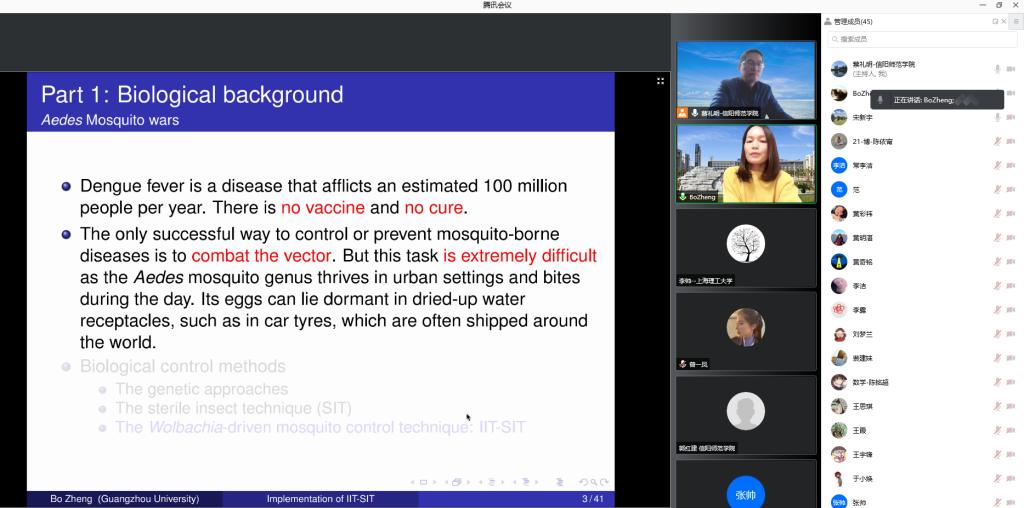This screenshot has width=1024, height=508.
Task: Click the Beamer search icon in slide navigation
Action: 593,482
